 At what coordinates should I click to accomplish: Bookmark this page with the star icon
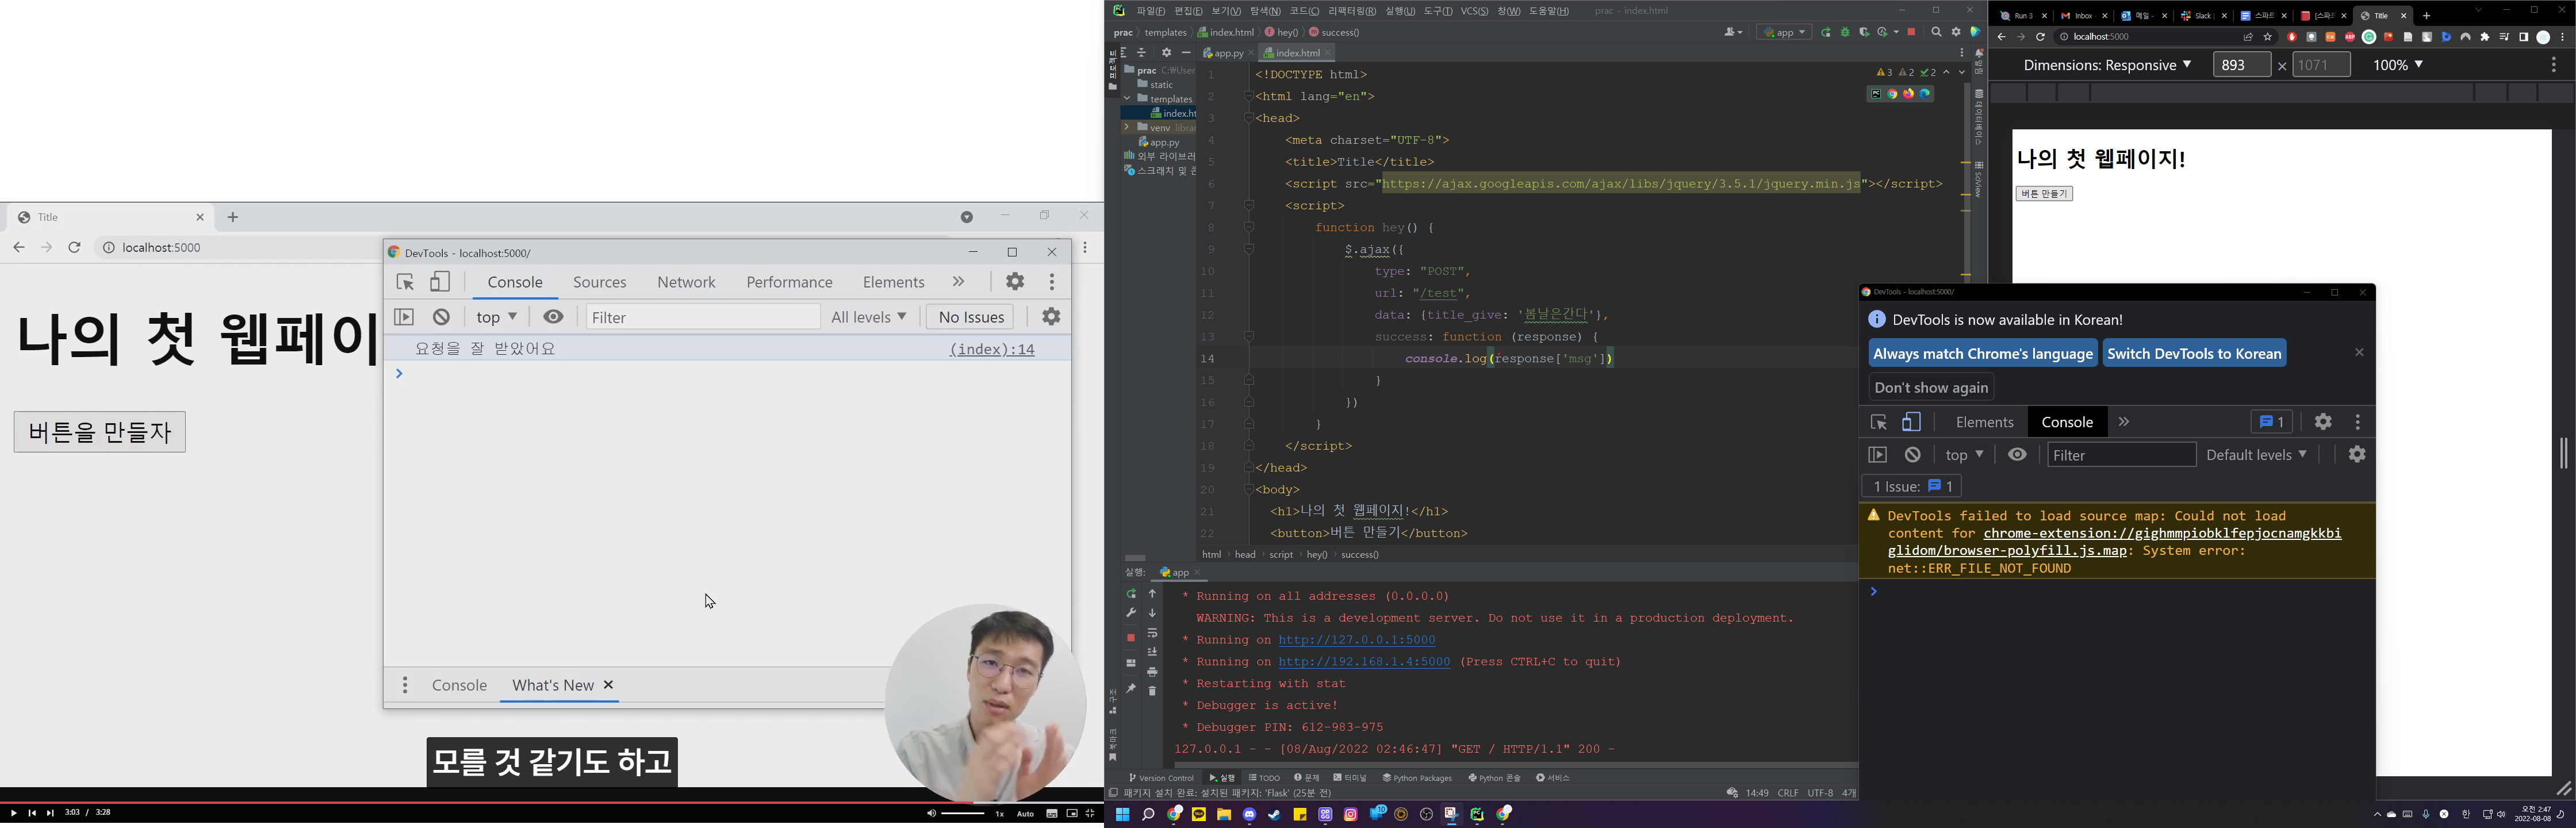2268,37
